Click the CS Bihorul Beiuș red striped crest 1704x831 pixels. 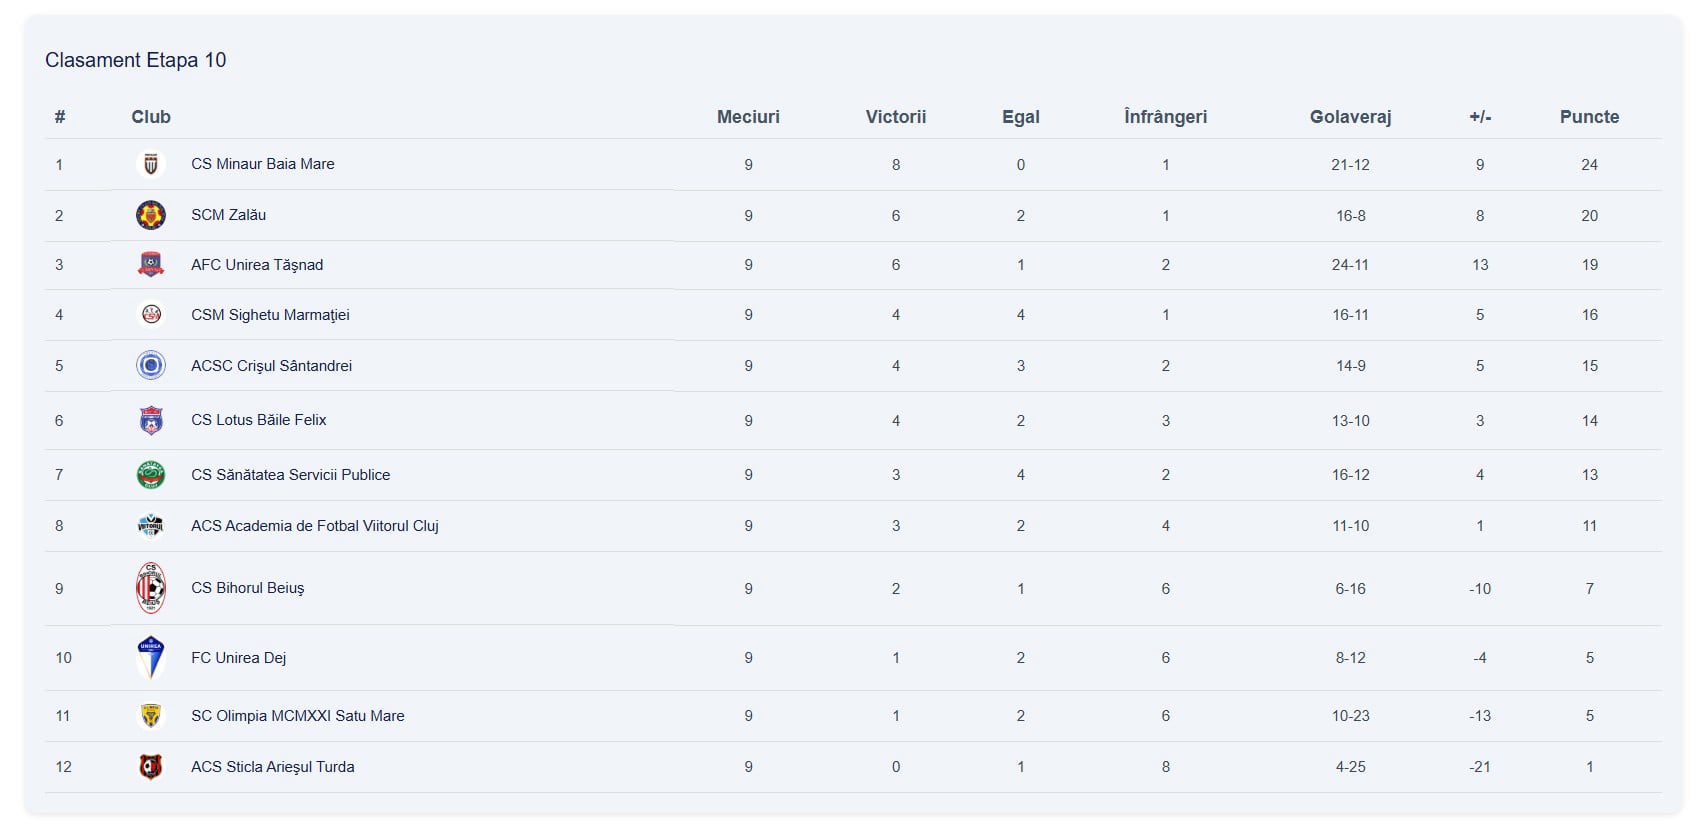[151, 588]
